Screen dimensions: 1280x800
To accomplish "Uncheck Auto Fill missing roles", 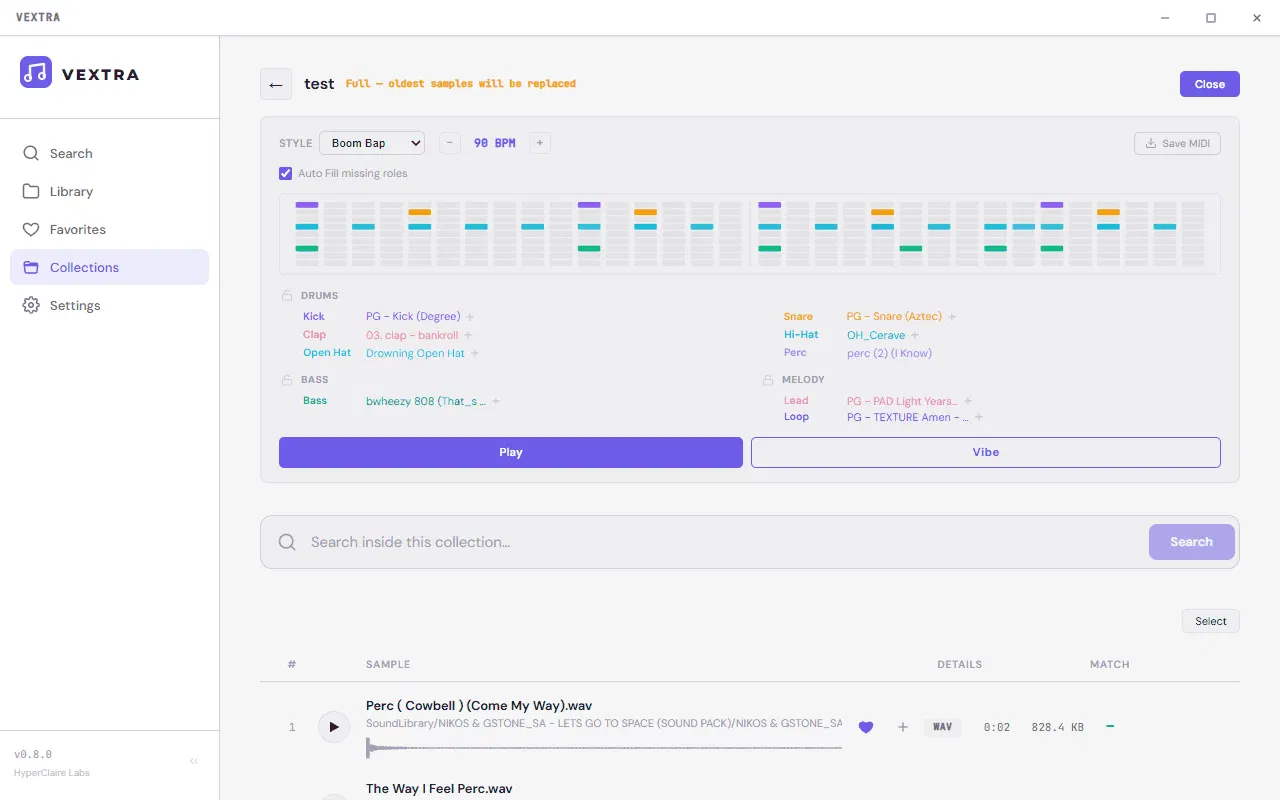I will (x=286, y=173).
